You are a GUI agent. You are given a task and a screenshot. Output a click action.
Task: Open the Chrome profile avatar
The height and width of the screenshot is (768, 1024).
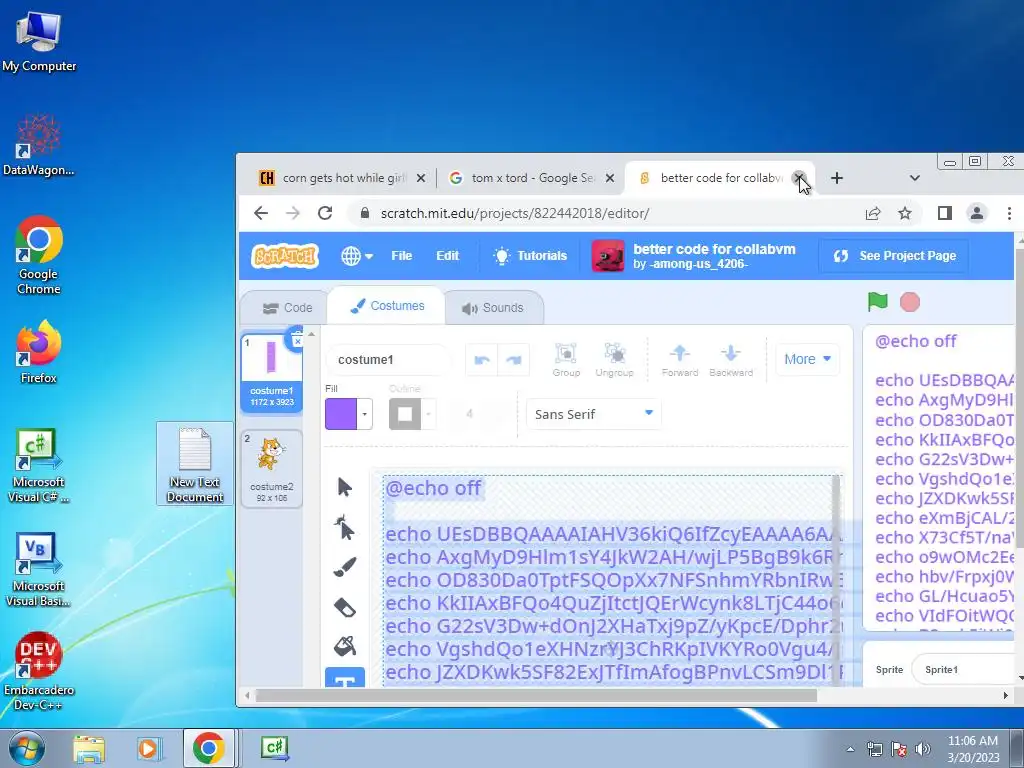coord(977,213)
